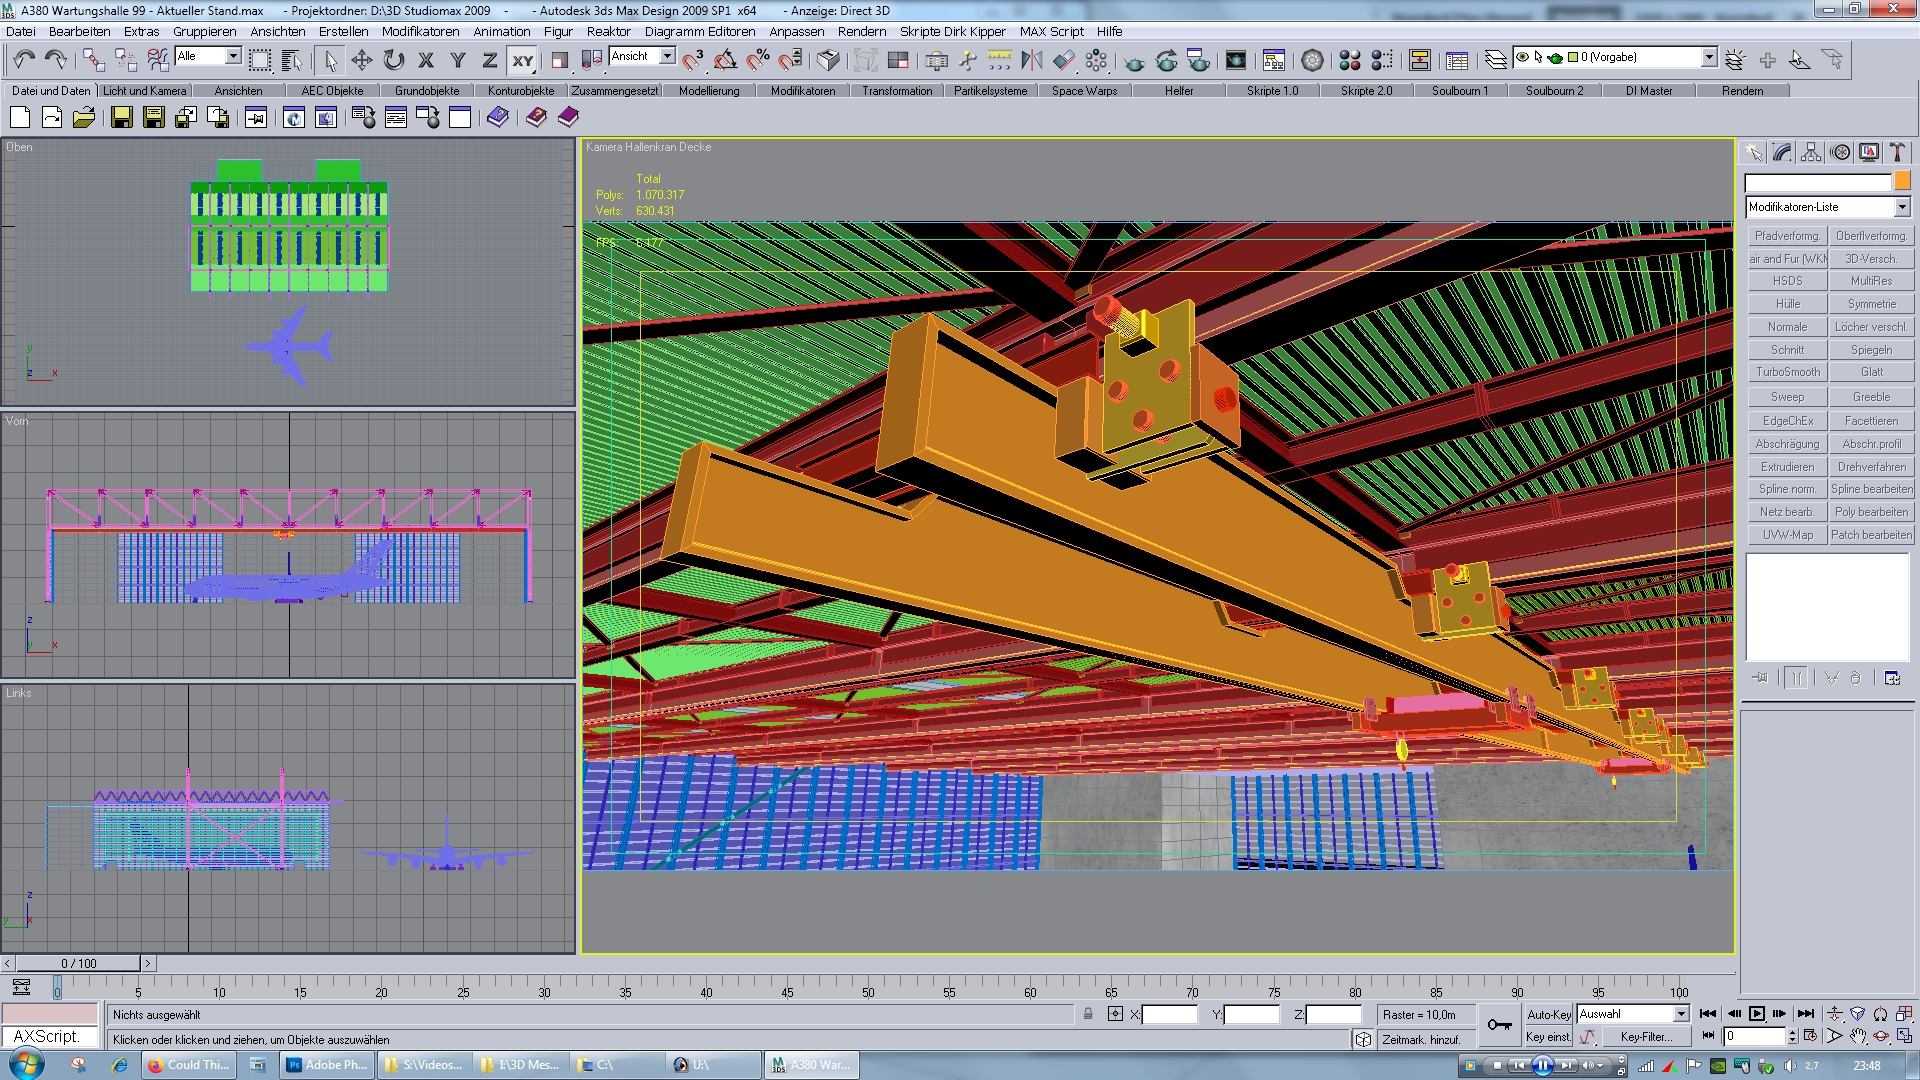Click the Mirror tool icon
This screenshot has height=1080, width=1920.
click(1031, 61)
